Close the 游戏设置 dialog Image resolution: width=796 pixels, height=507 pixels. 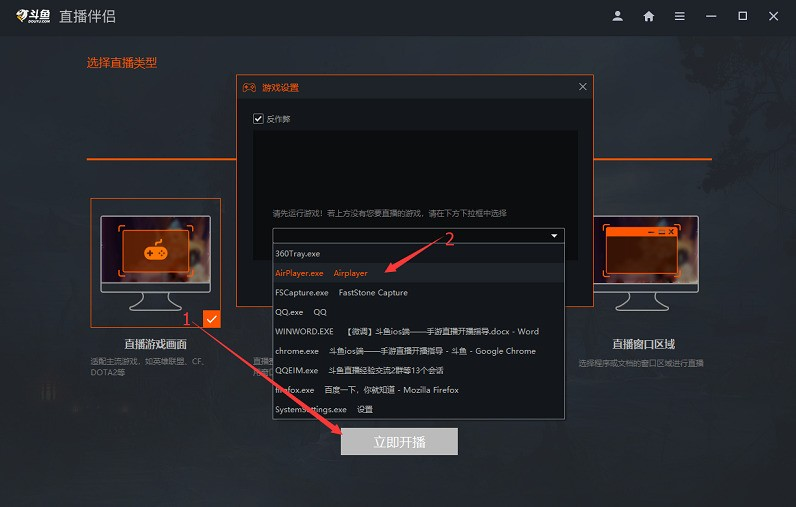click(582, 88)
